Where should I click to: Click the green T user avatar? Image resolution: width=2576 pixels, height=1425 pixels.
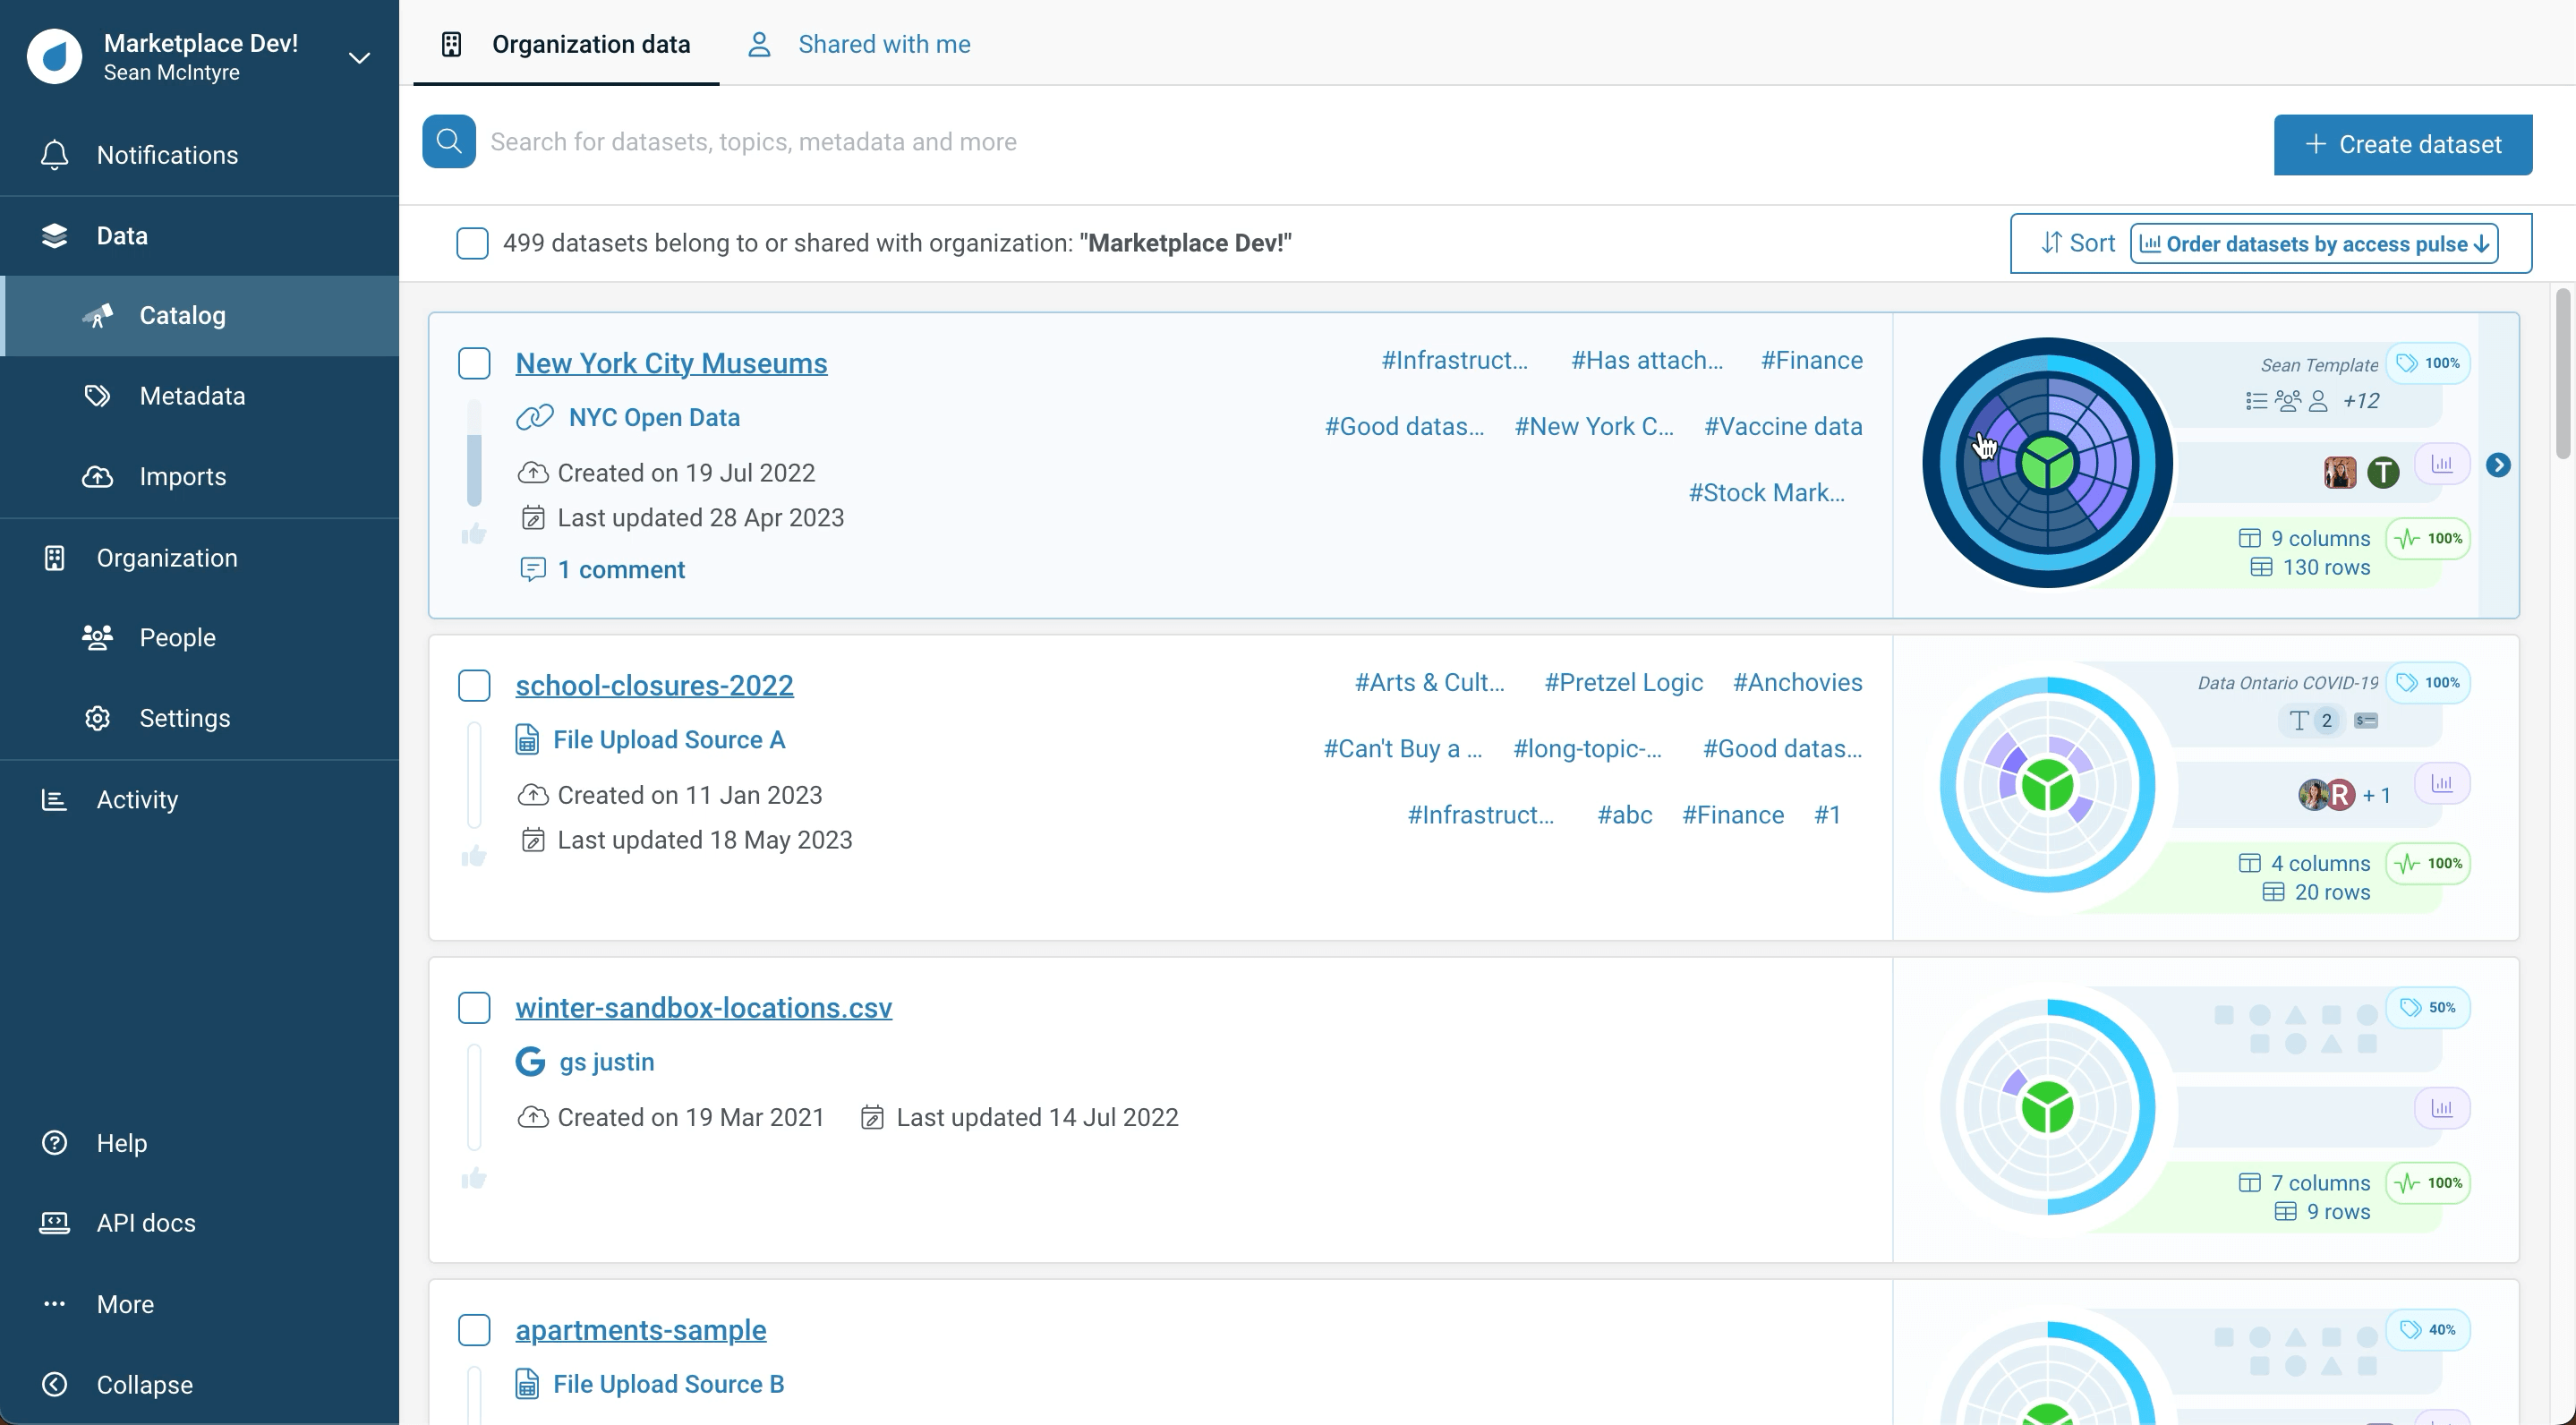[x=2383, y=472]
